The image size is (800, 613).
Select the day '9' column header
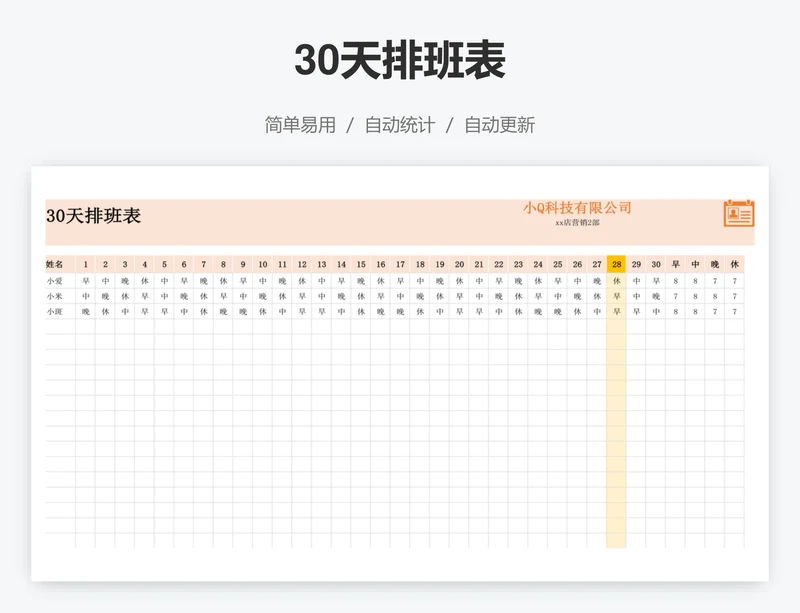(243, 264)
